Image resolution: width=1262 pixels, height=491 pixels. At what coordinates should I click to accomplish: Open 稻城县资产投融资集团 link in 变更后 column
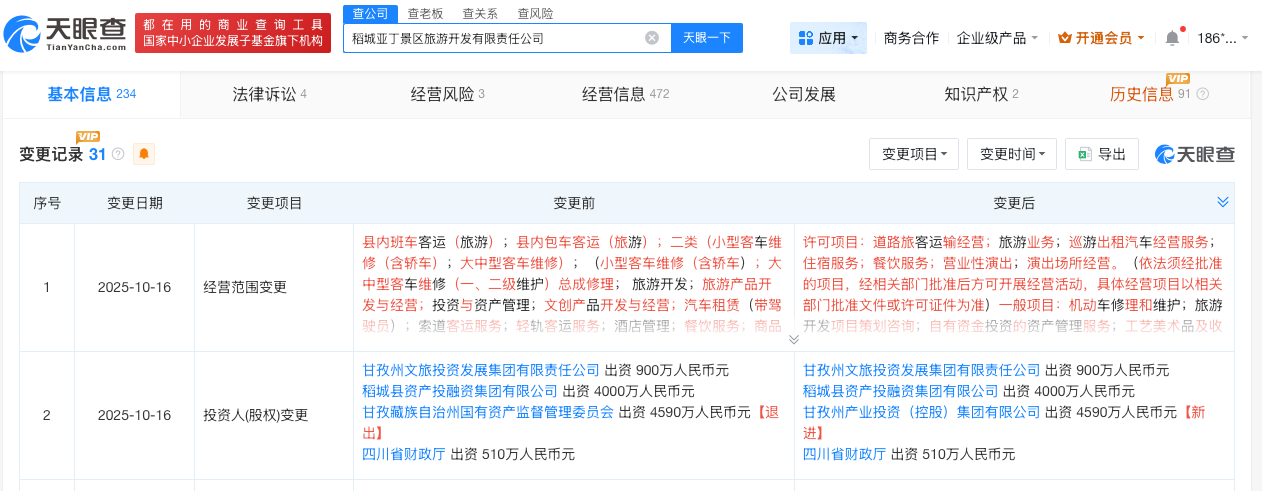tap(901, 391)
